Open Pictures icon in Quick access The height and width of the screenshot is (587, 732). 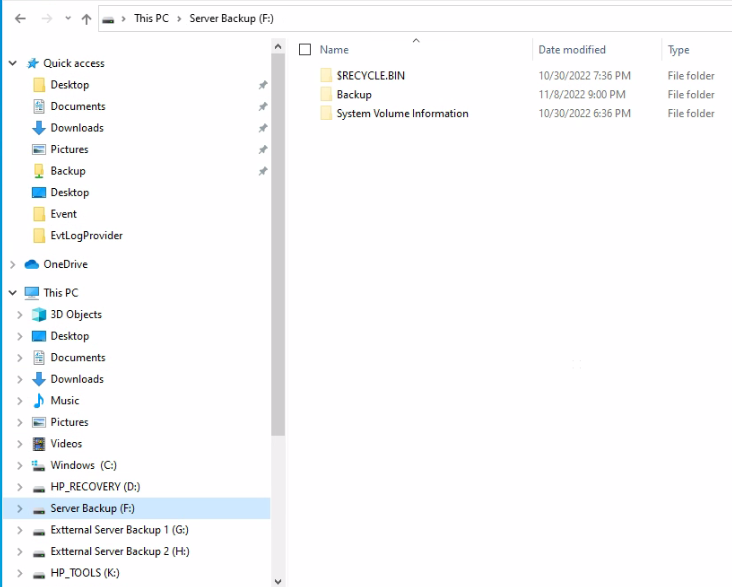(39, 149)
